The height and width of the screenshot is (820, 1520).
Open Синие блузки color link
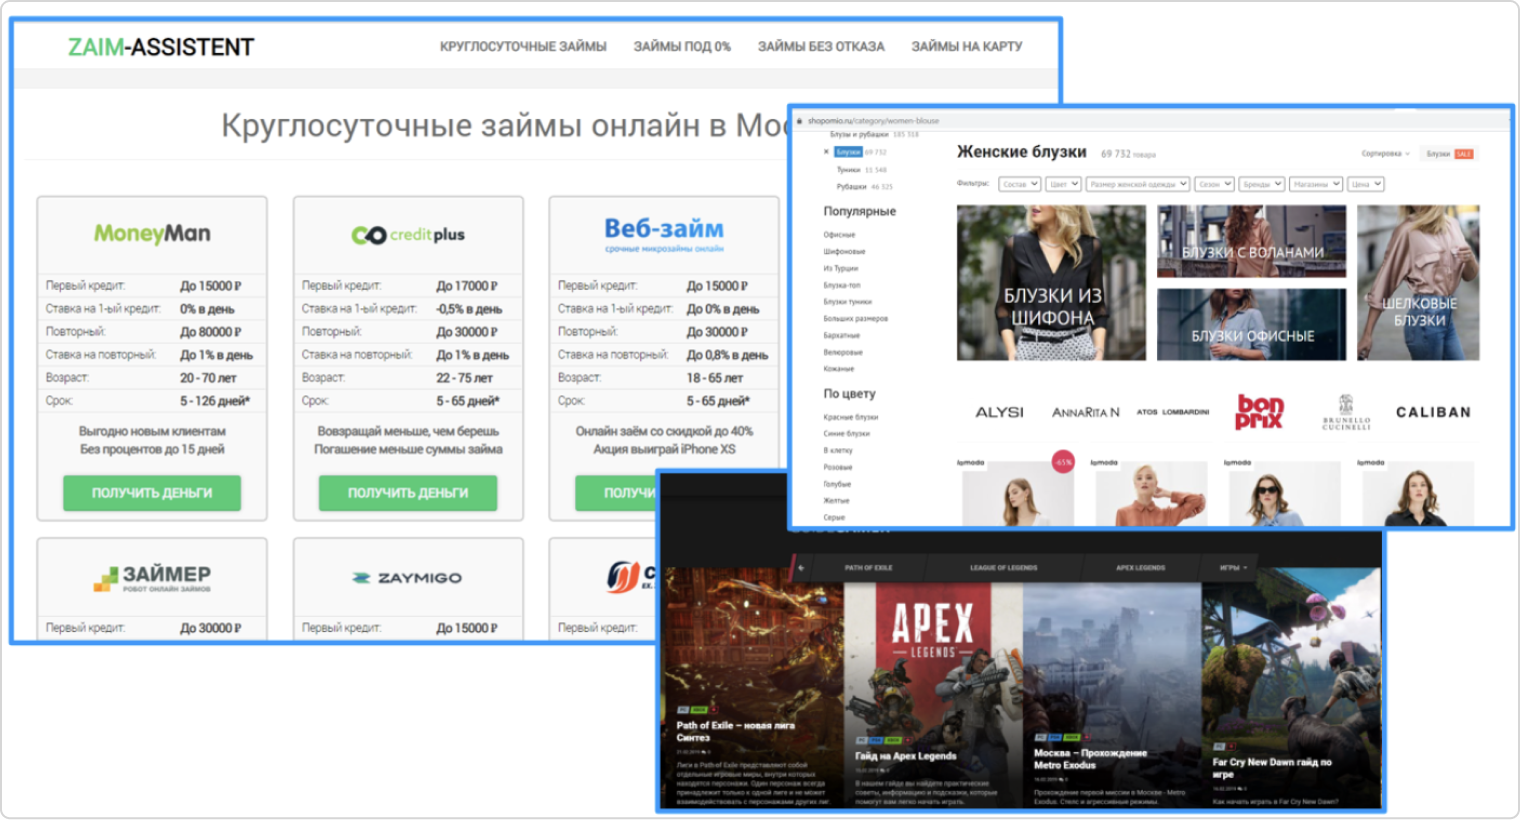point(846,434)
